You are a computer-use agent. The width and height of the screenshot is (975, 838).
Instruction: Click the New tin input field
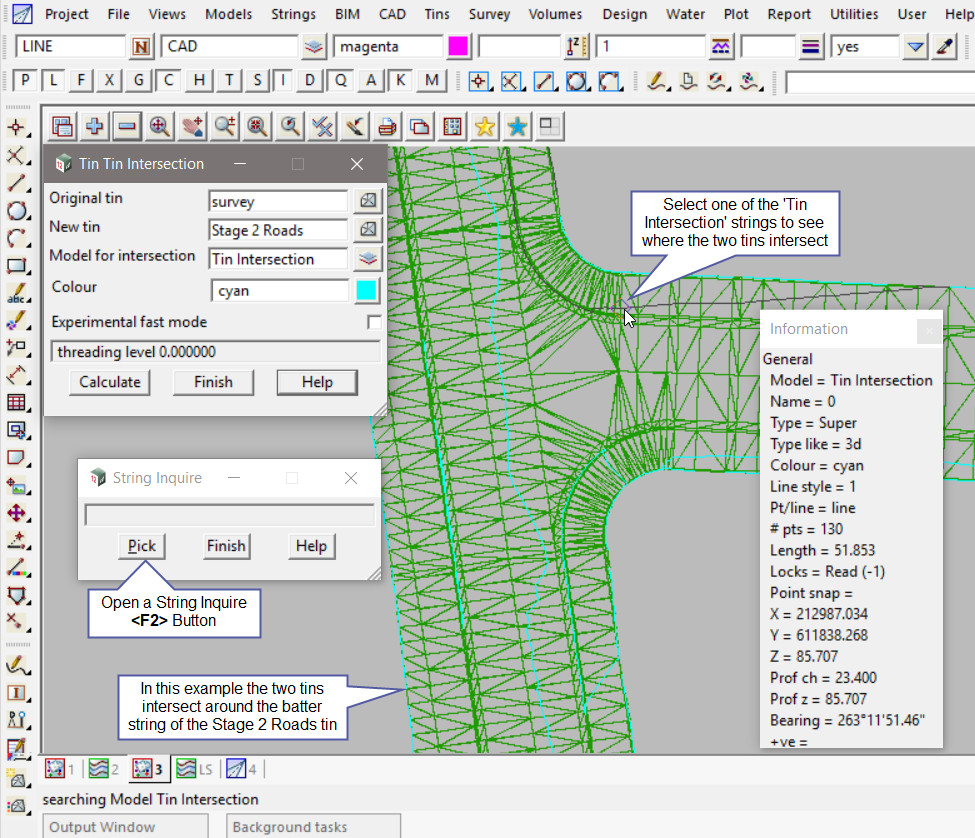pos(278,230)
